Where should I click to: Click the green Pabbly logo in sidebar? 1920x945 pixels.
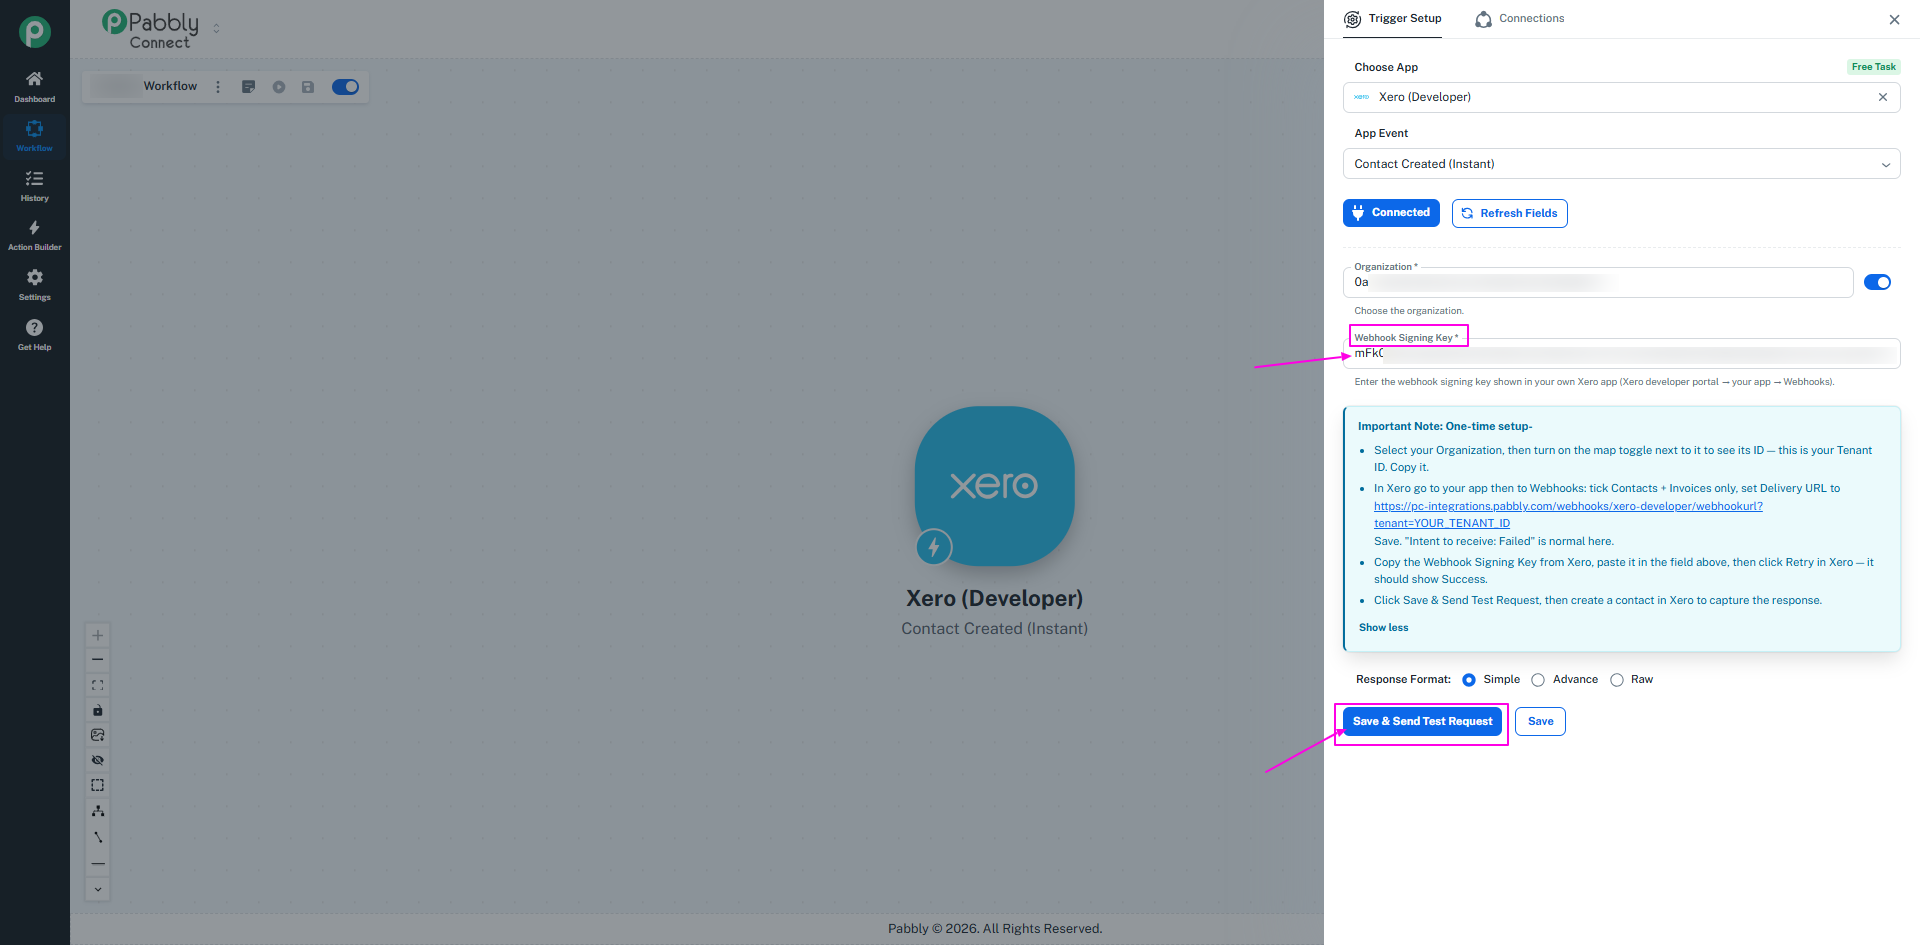tap(35, 32)
